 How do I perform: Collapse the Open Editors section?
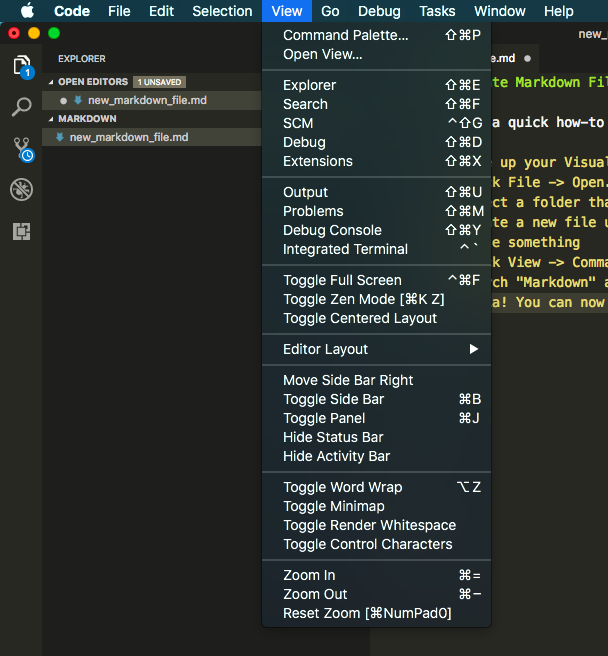pyautogui.click(x=50, y=81)
